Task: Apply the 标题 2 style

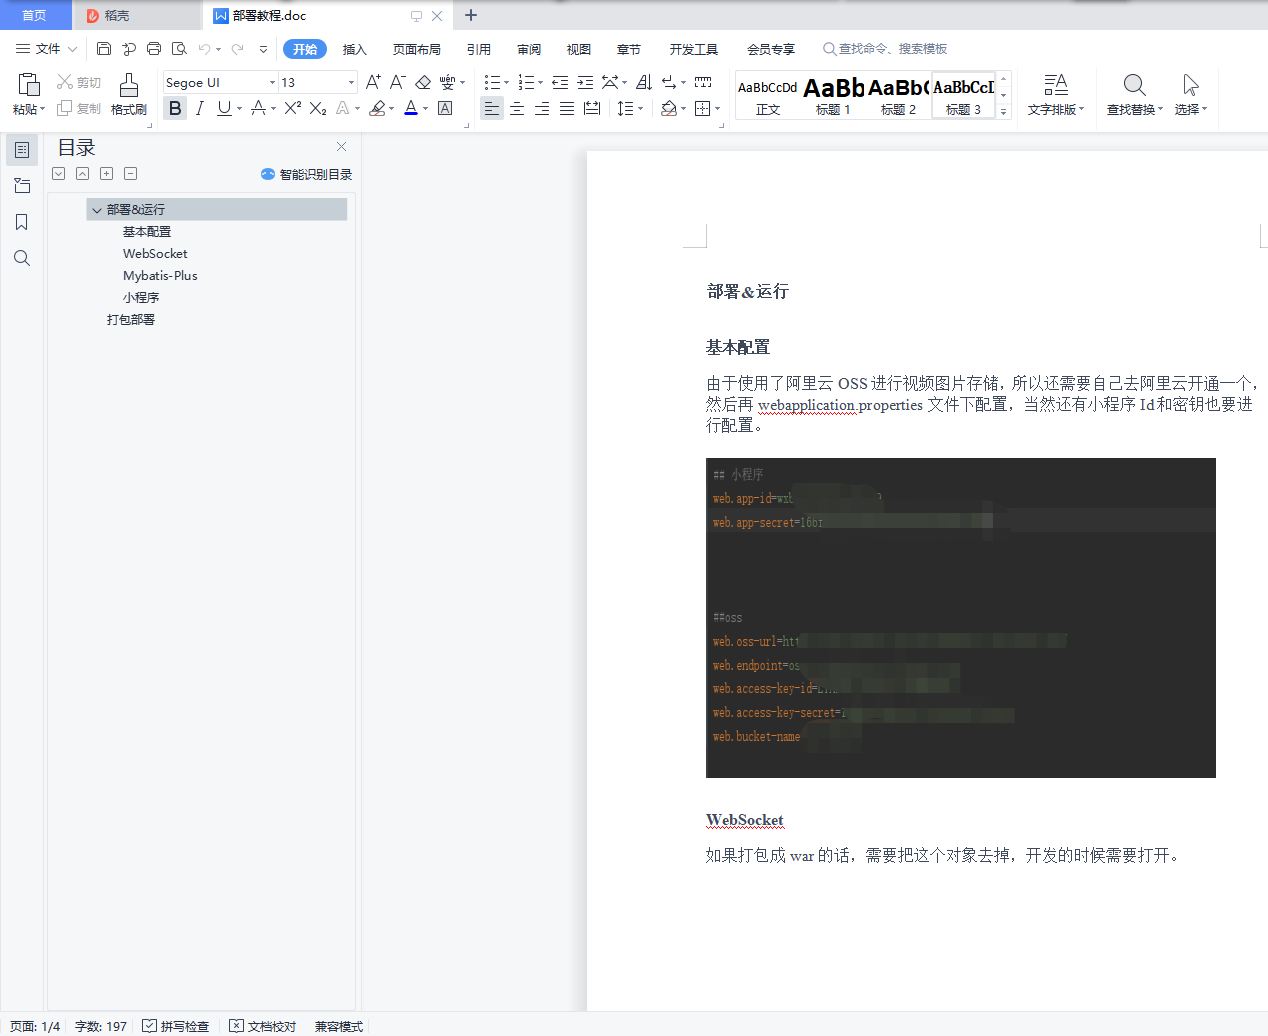Action: (898, 95)
